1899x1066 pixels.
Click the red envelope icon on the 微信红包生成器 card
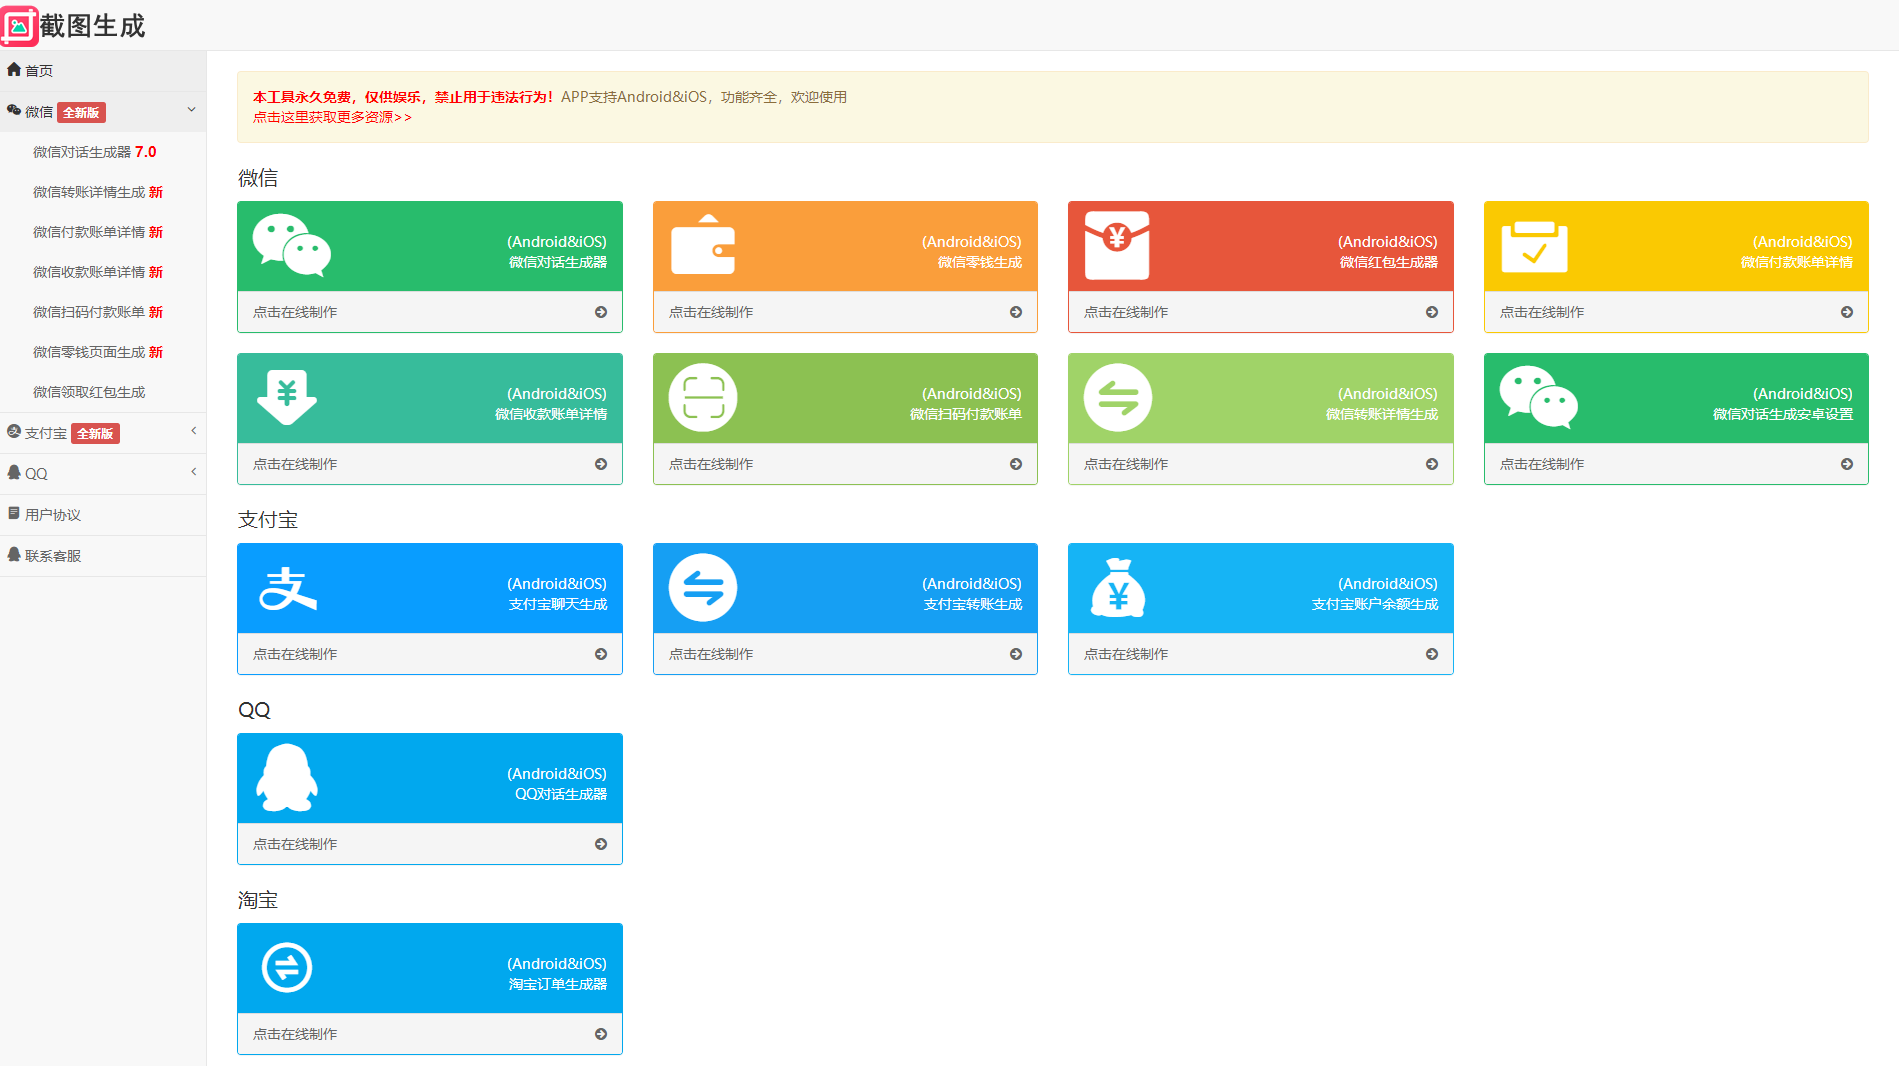point(1117,246)
